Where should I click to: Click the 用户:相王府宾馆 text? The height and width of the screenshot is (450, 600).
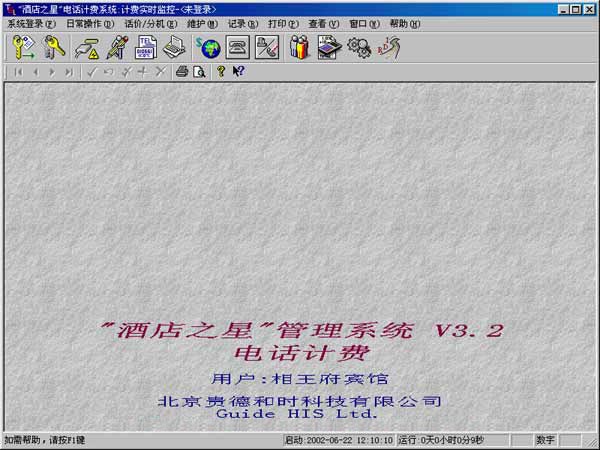point(300,379)
